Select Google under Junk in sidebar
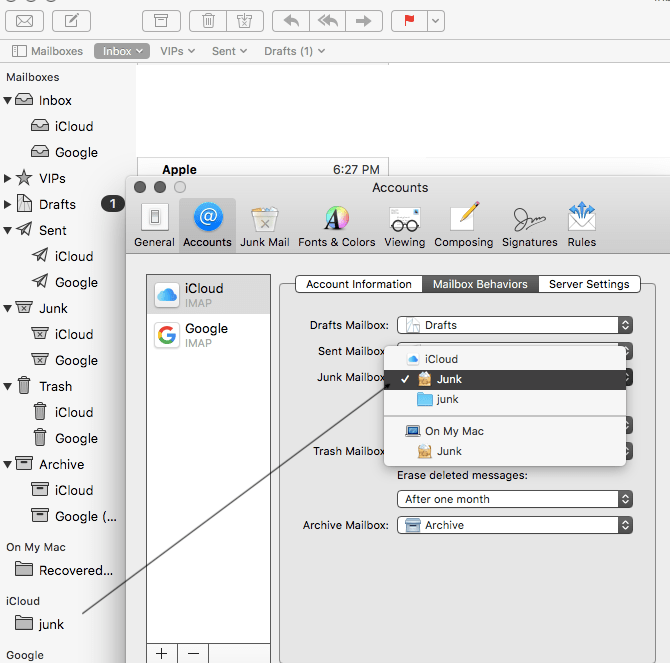 tap(65, 361)
